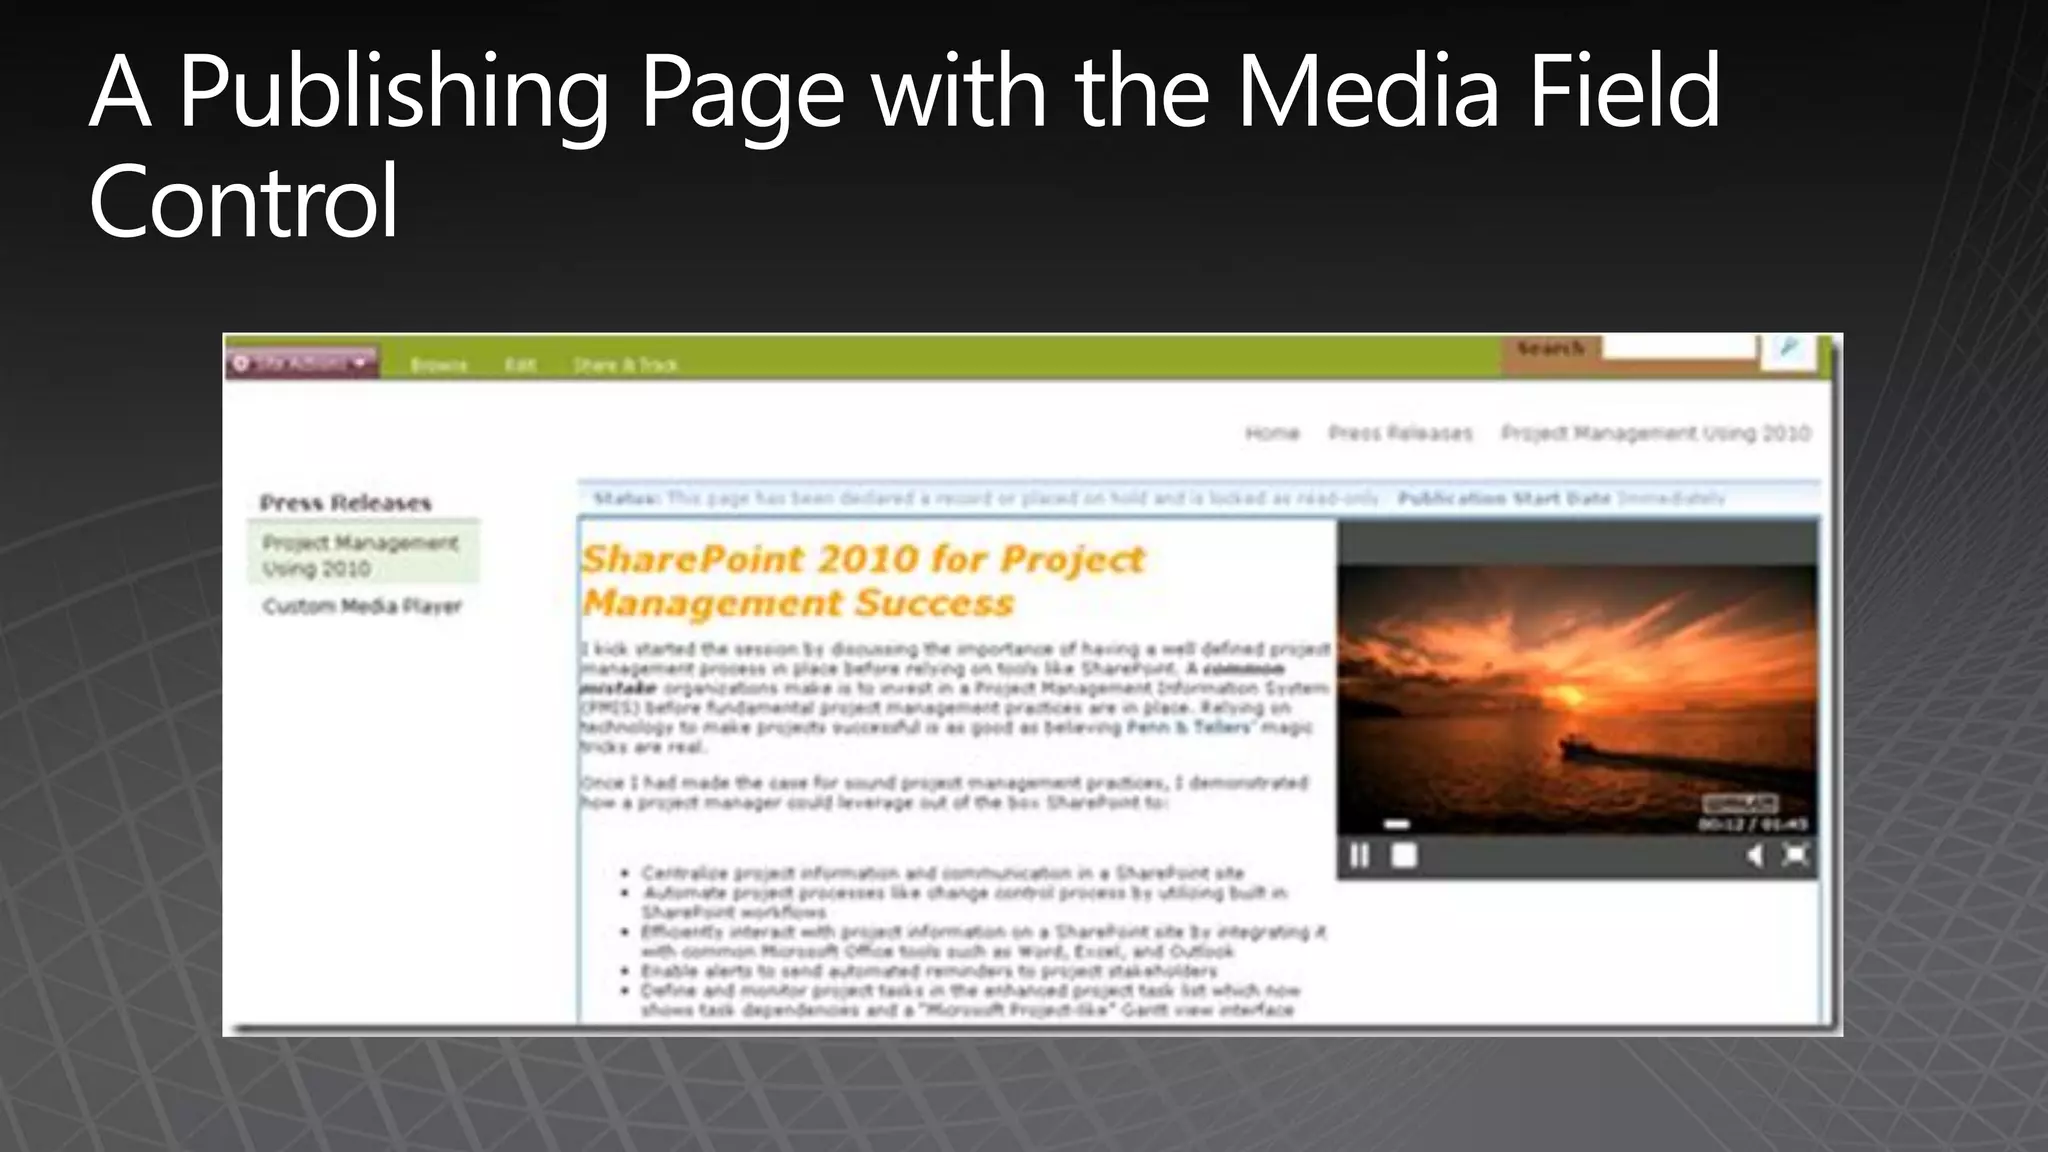Open the Site Actions dropdown arrow
Image resolution: width=2048 pixels, height=1152 pixels.
tap(360, 363)
